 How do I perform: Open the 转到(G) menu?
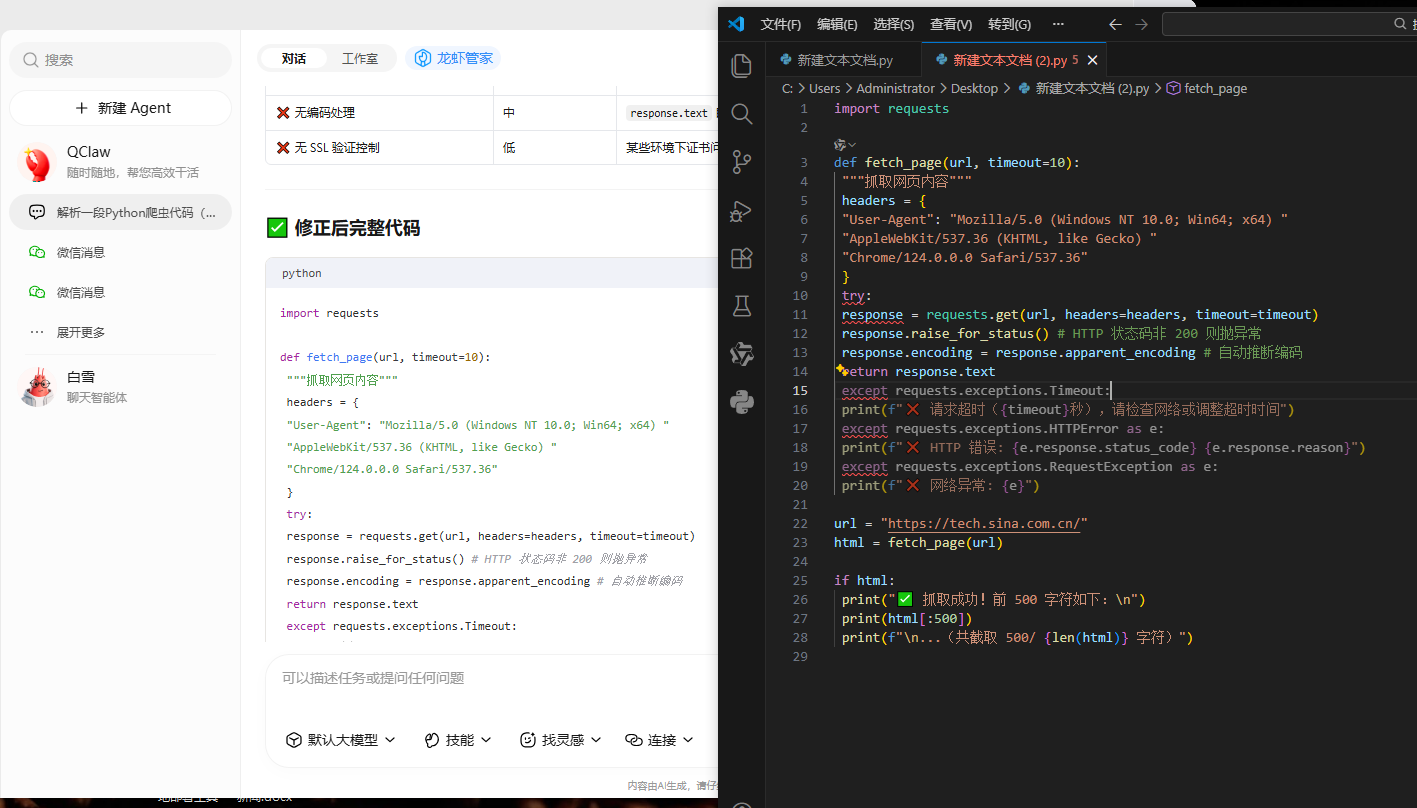pos(1009,24)
